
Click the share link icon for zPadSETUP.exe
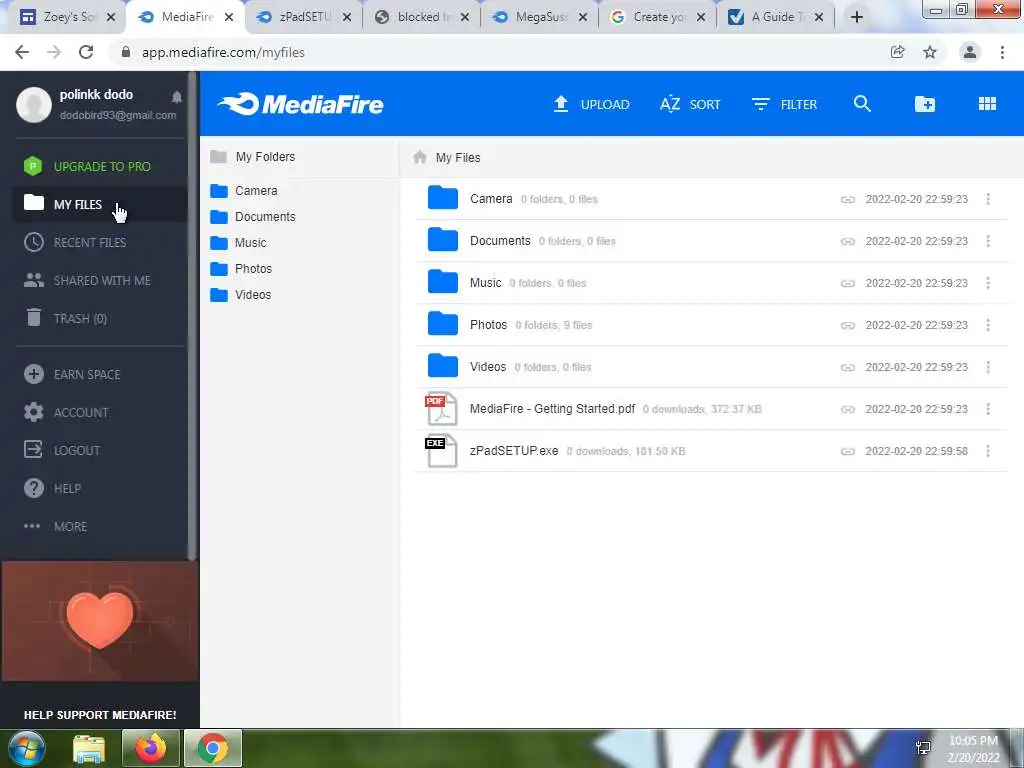coord(848,451)
